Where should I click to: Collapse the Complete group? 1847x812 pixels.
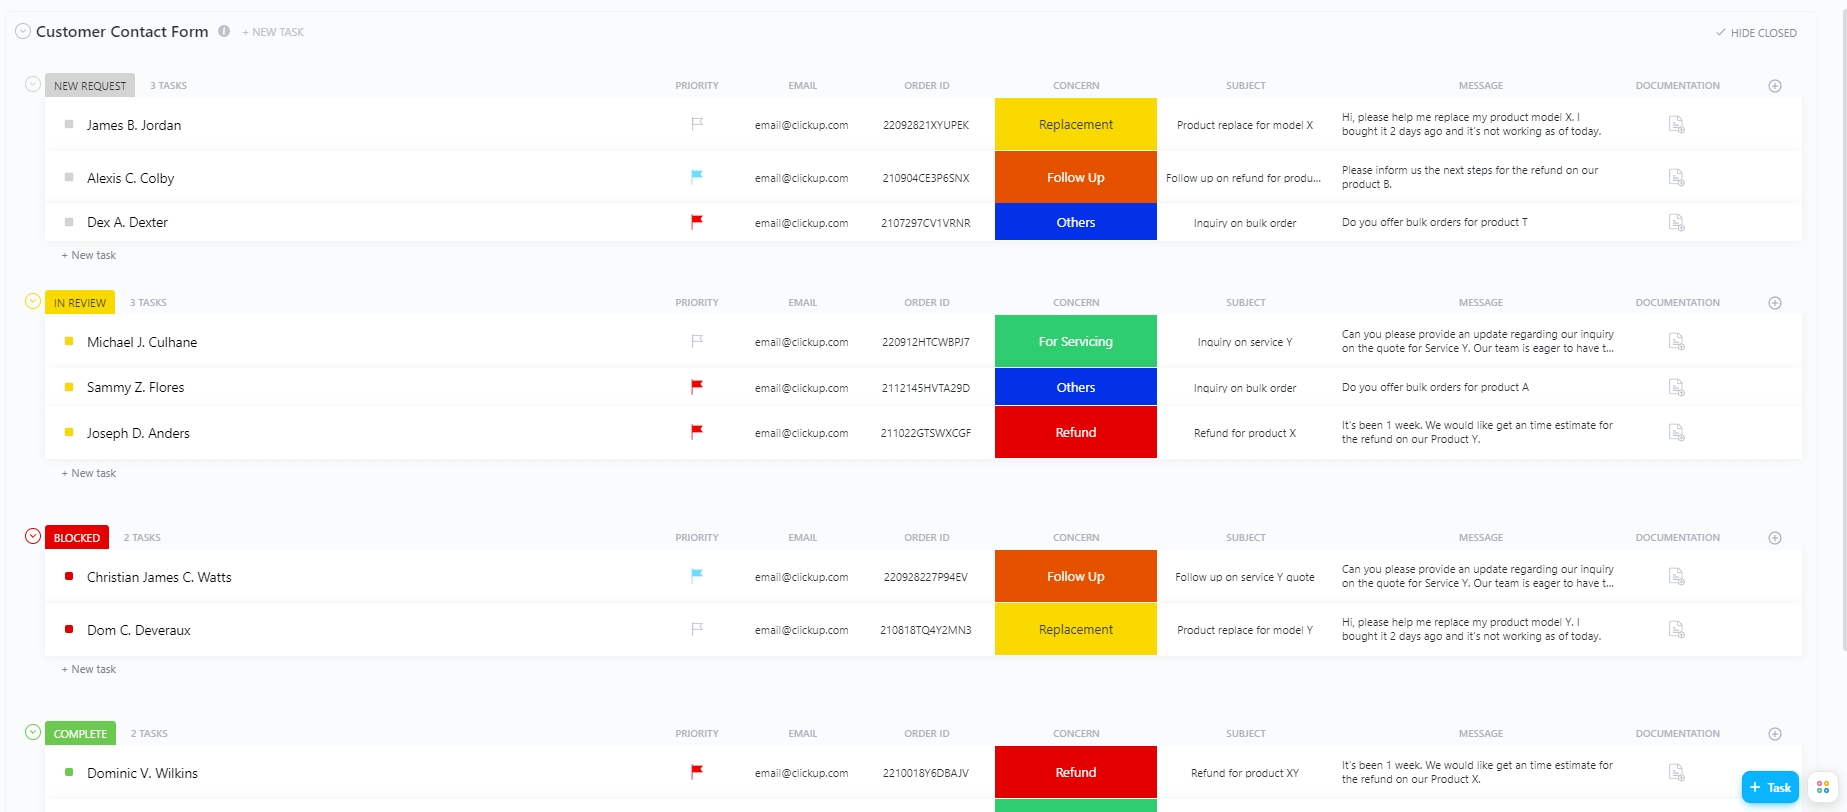(x=33, y=732)
